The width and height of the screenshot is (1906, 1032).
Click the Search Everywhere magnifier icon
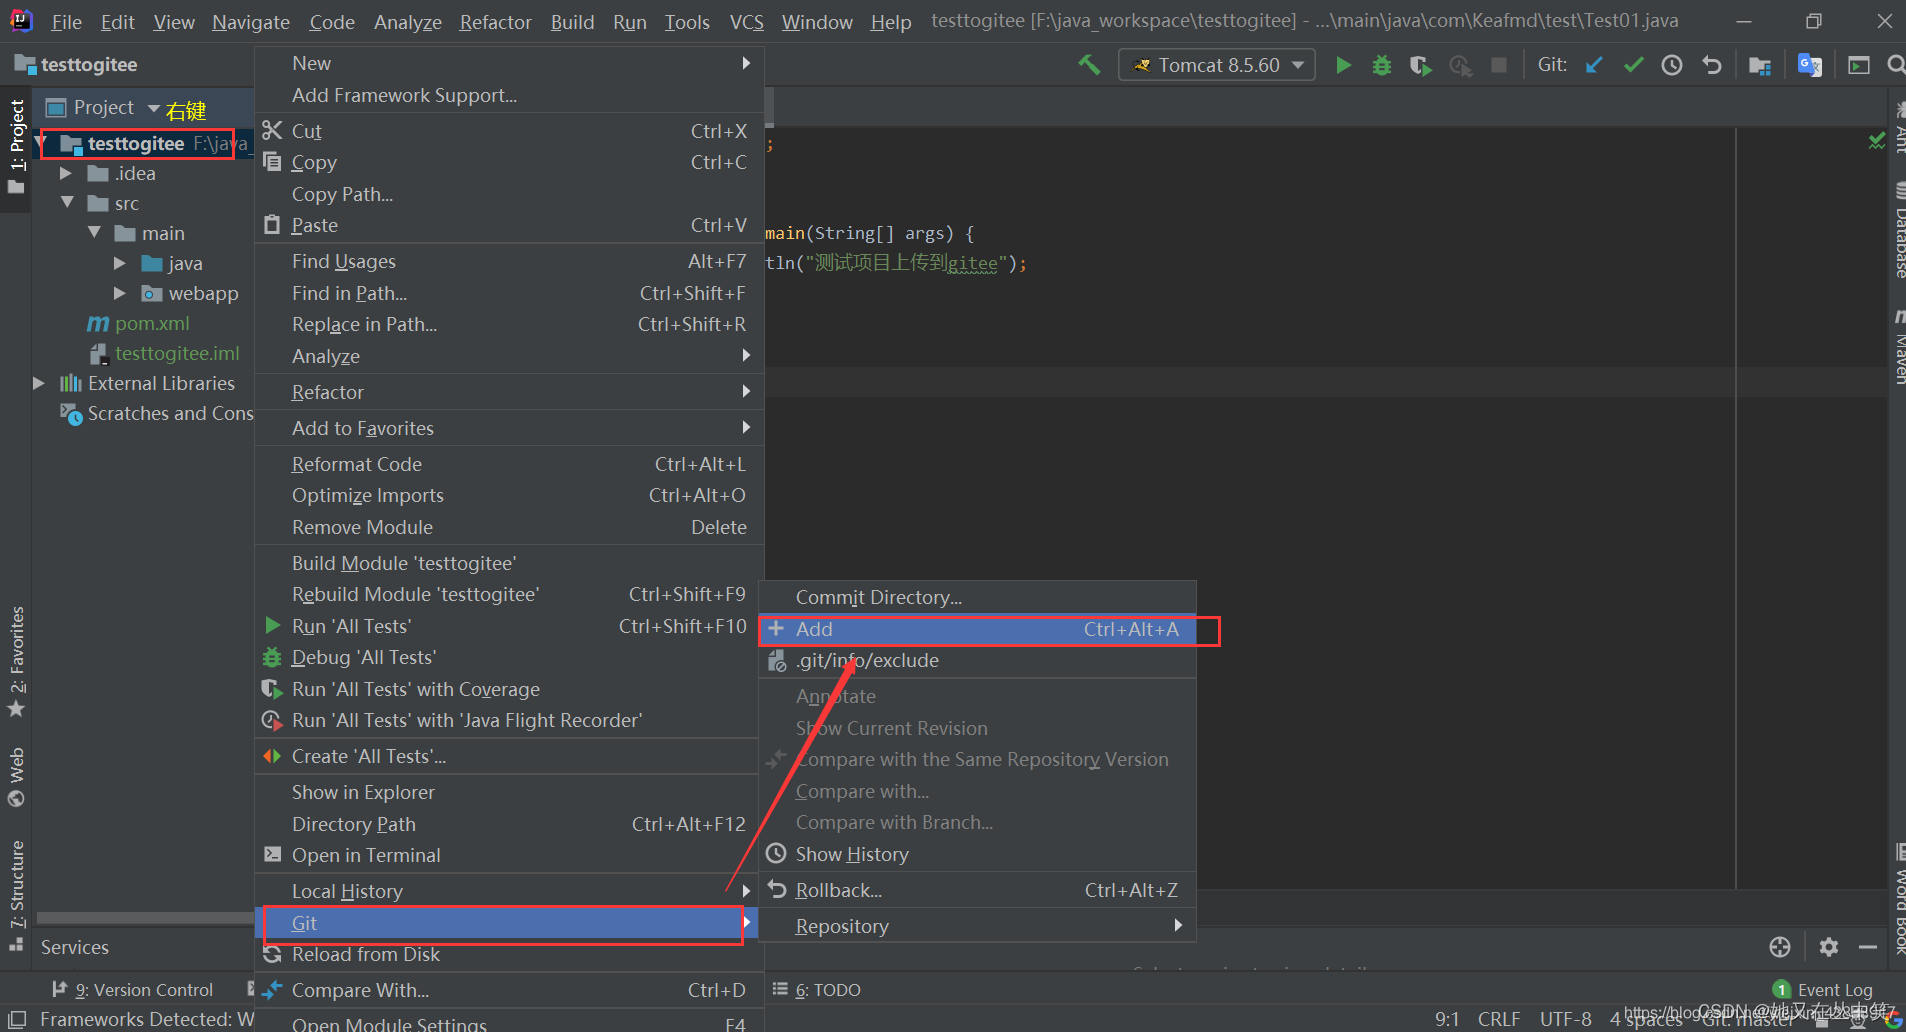pyautogui.click(x=1896, y=65)
